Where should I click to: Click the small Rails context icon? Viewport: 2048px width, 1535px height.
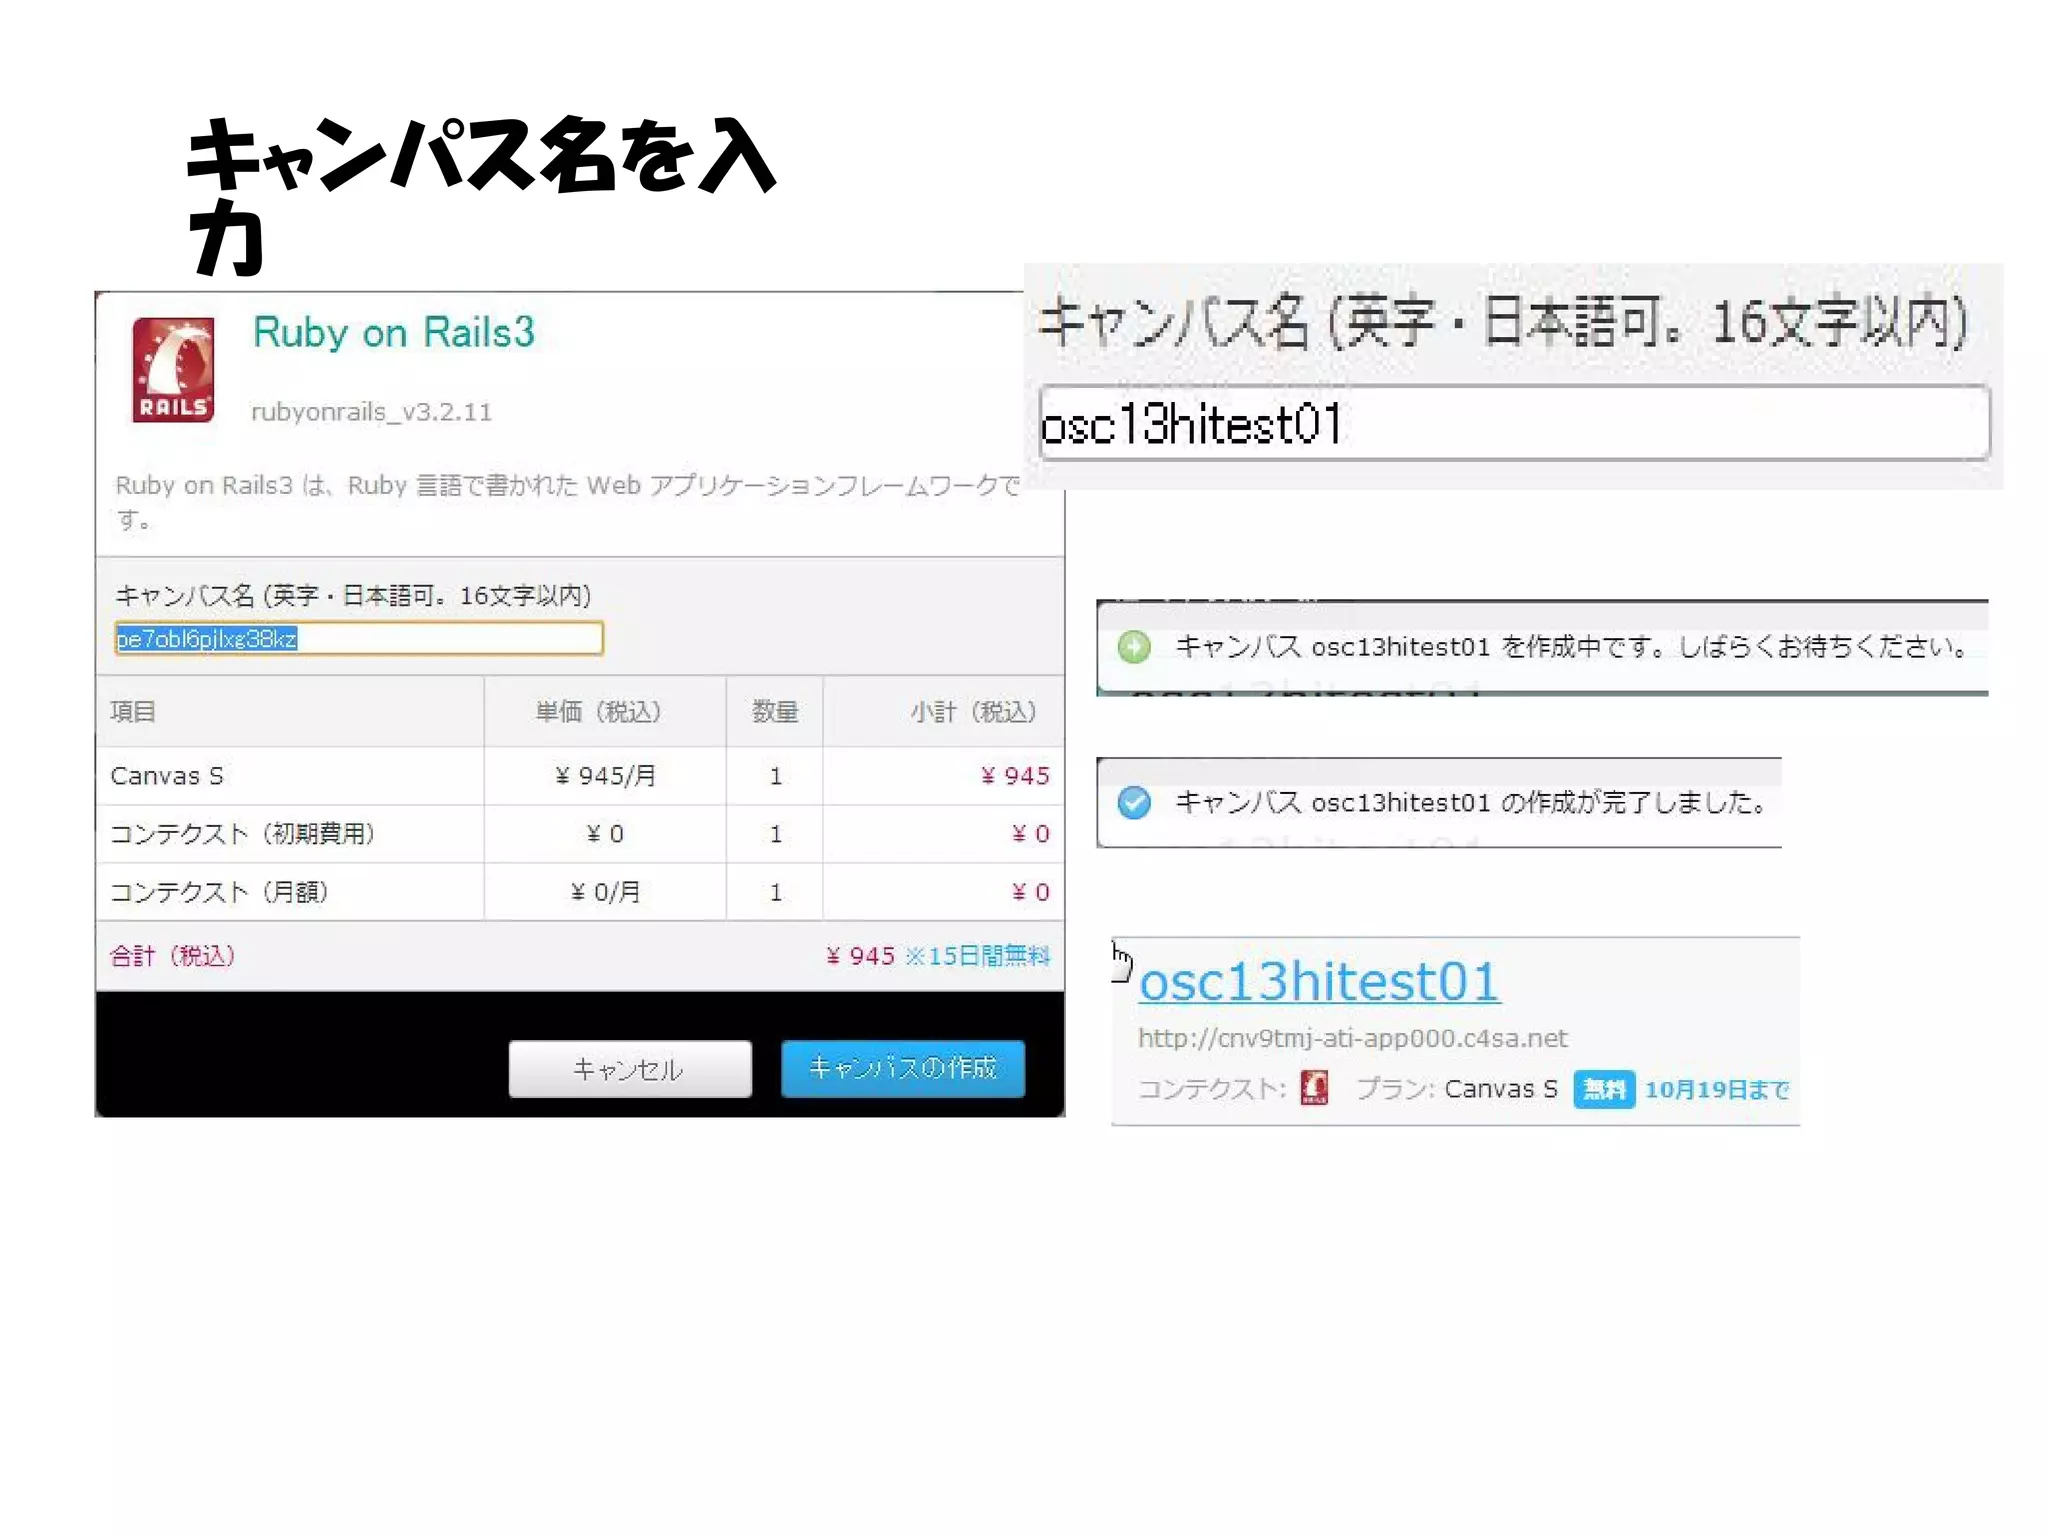(1314, 1088)
